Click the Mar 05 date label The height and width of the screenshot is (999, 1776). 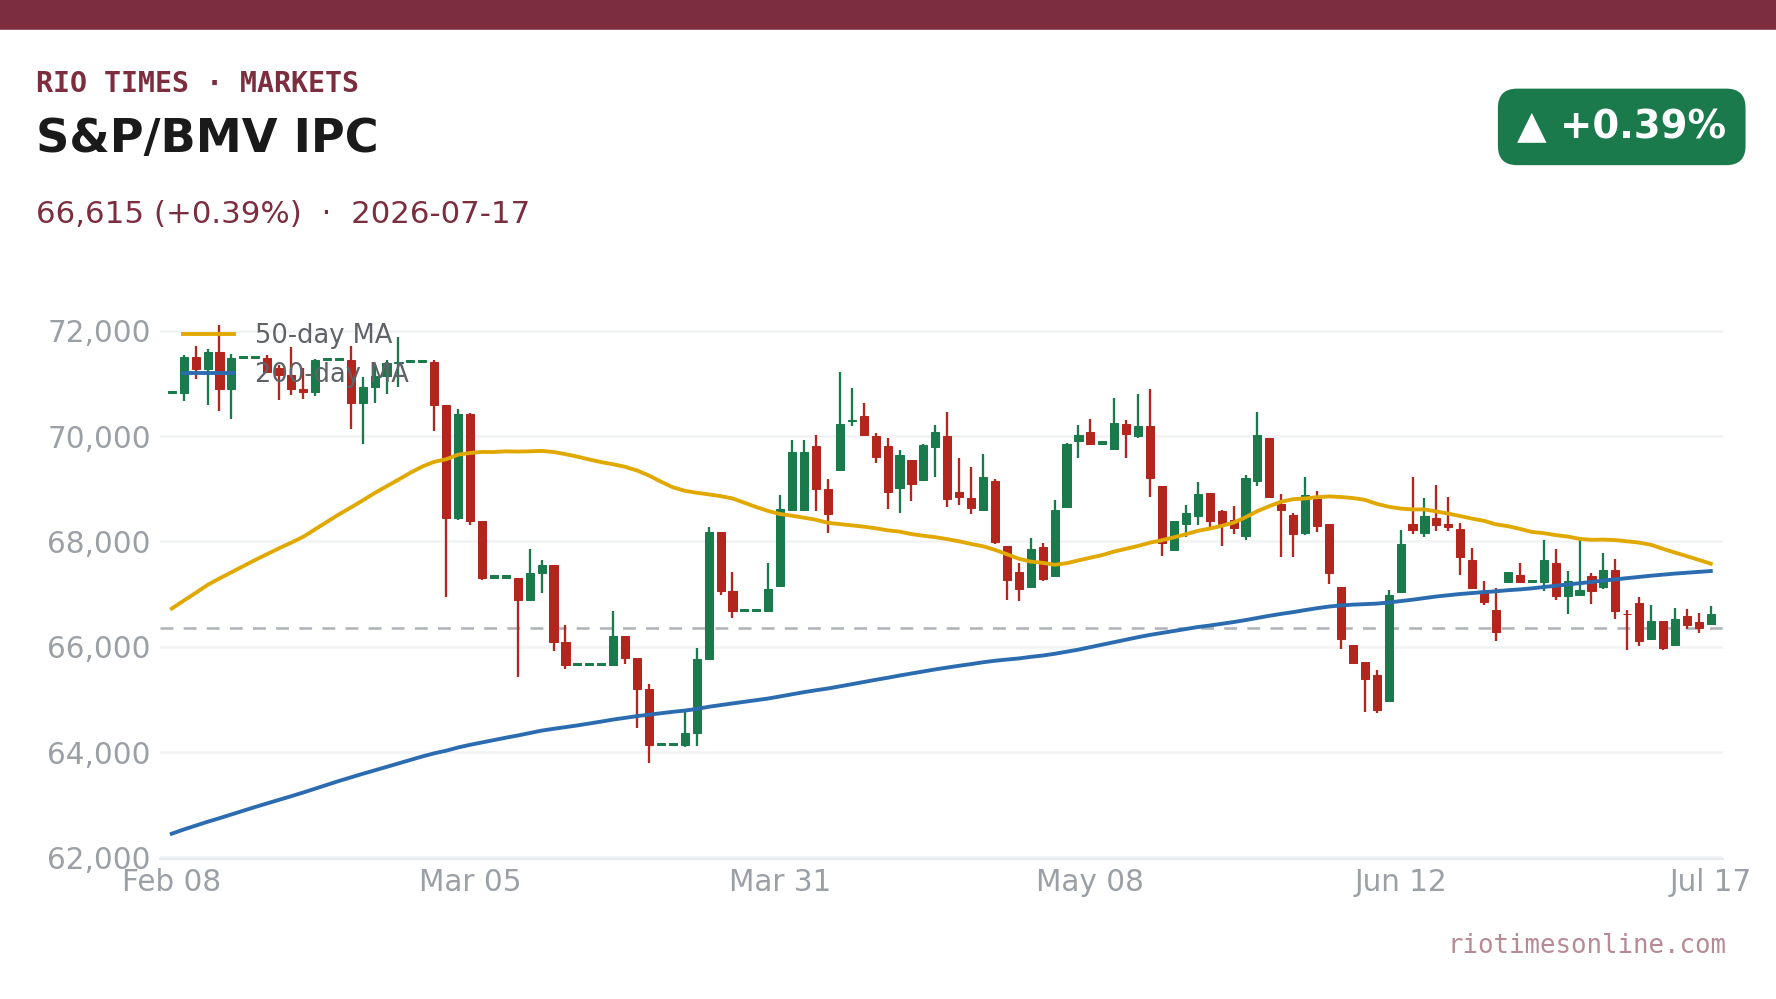[470, 882]
